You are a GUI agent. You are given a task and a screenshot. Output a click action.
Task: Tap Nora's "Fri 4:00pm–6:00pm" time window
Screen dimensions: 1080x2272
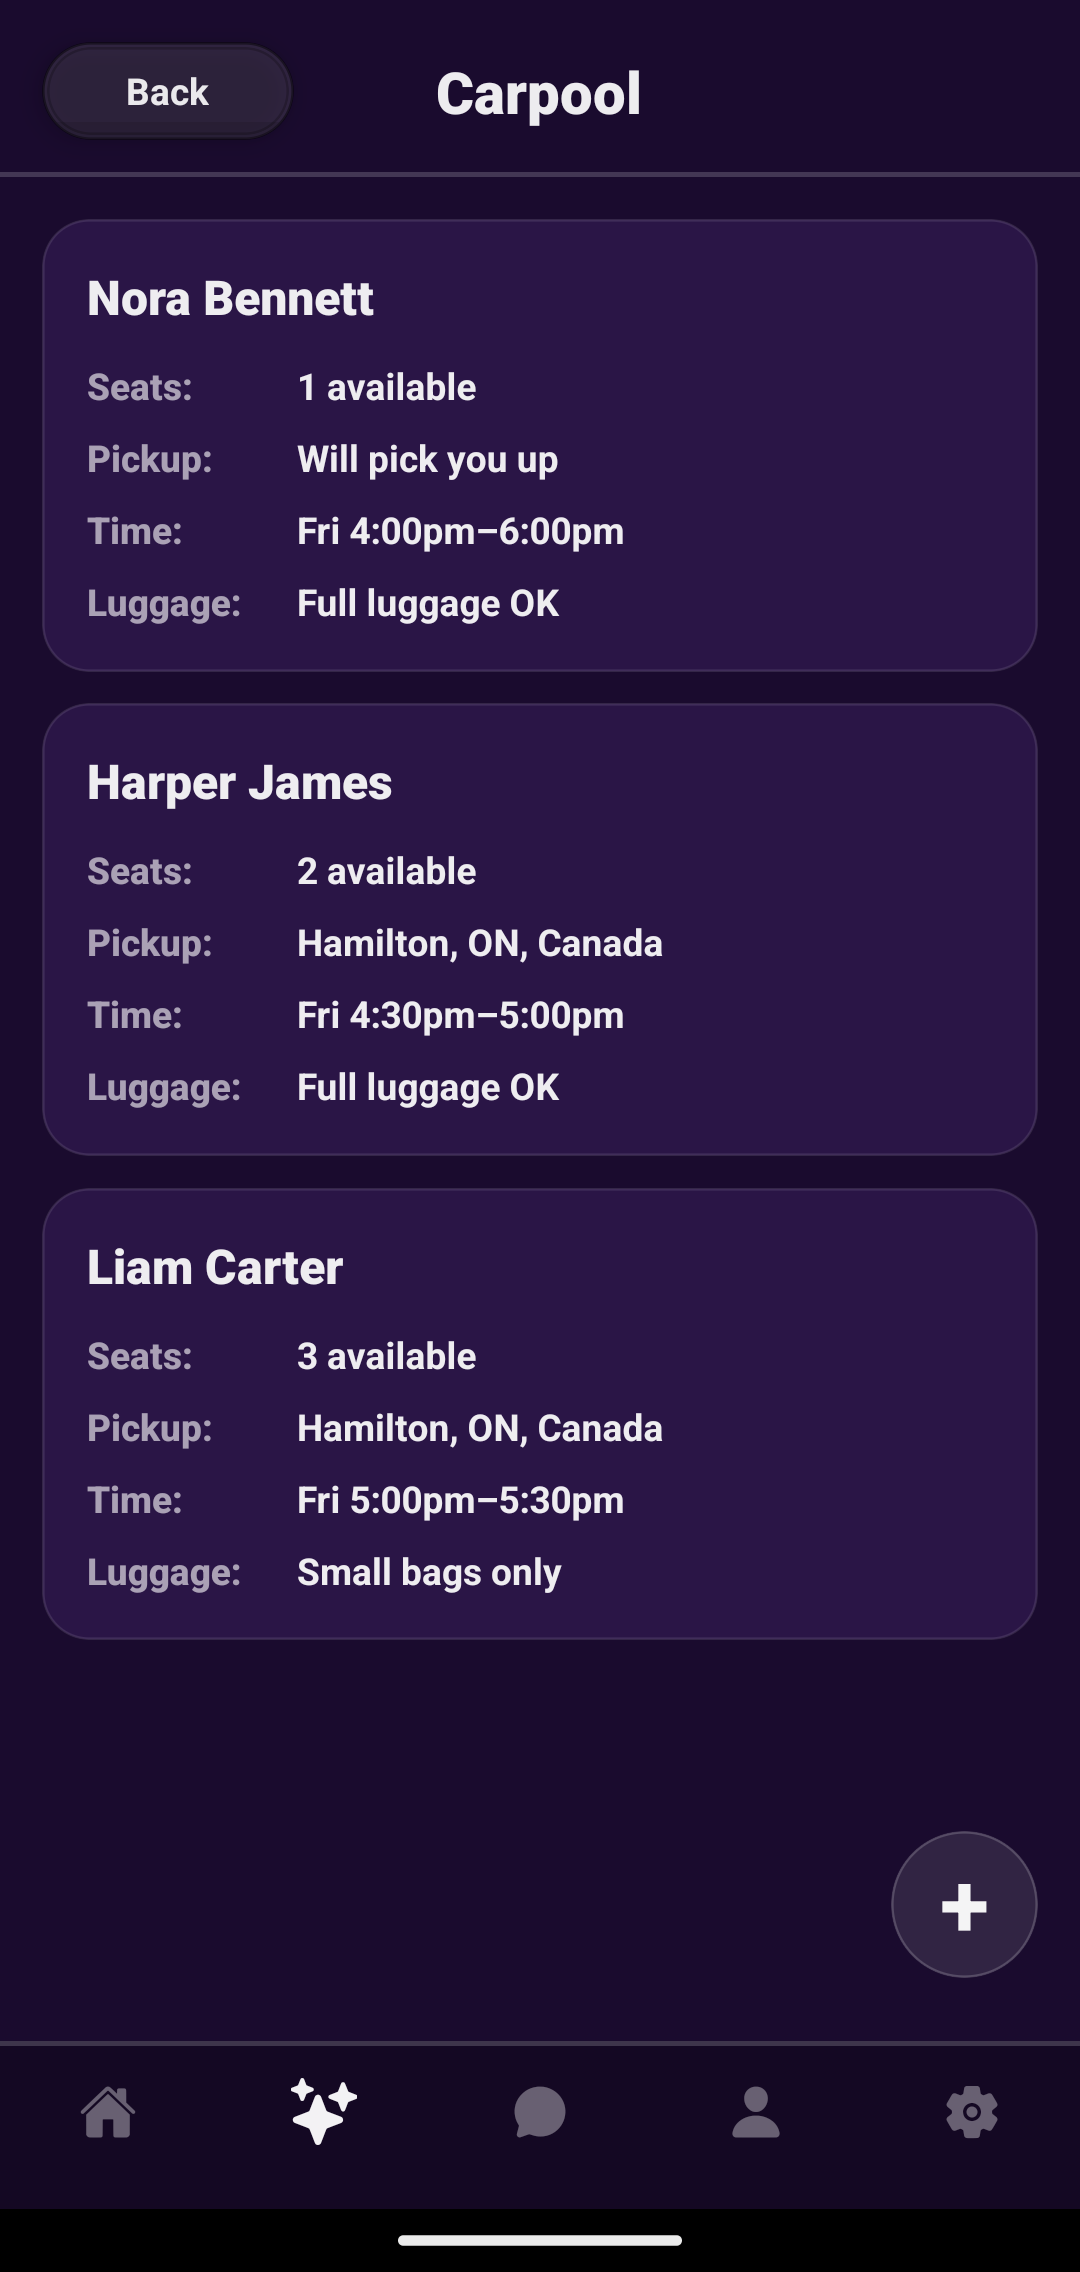(x=460, y=532)
